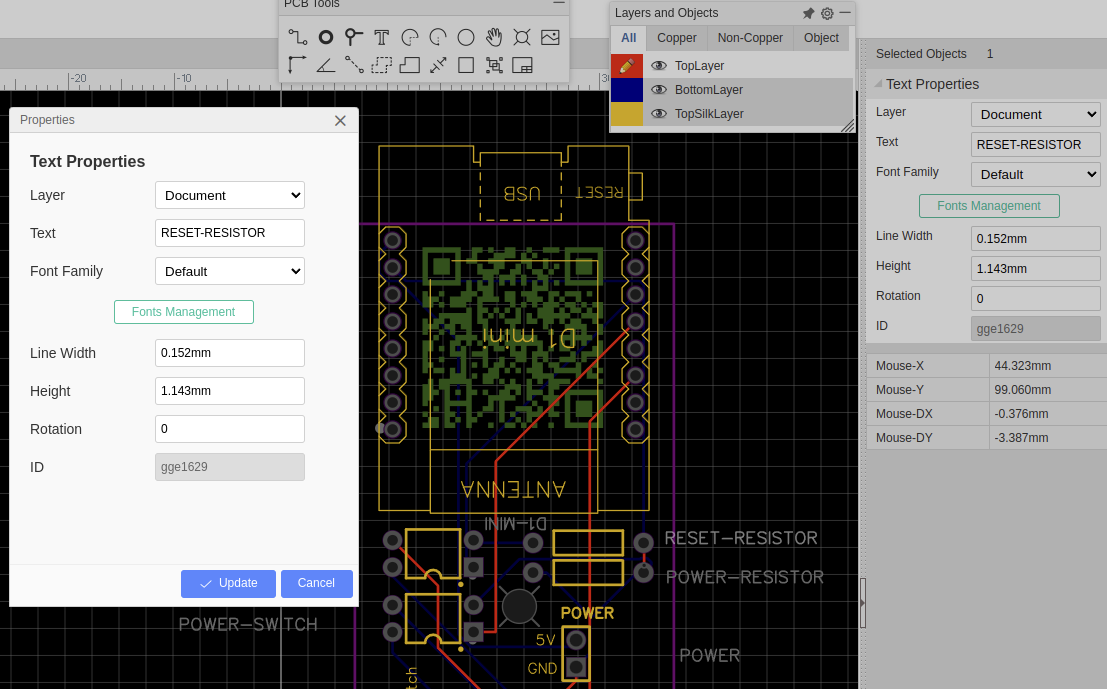The width and height of the screenshot is (1107, 689).
Task: Focus the Line Width field in Properties dialog
Action: (229, 353)
